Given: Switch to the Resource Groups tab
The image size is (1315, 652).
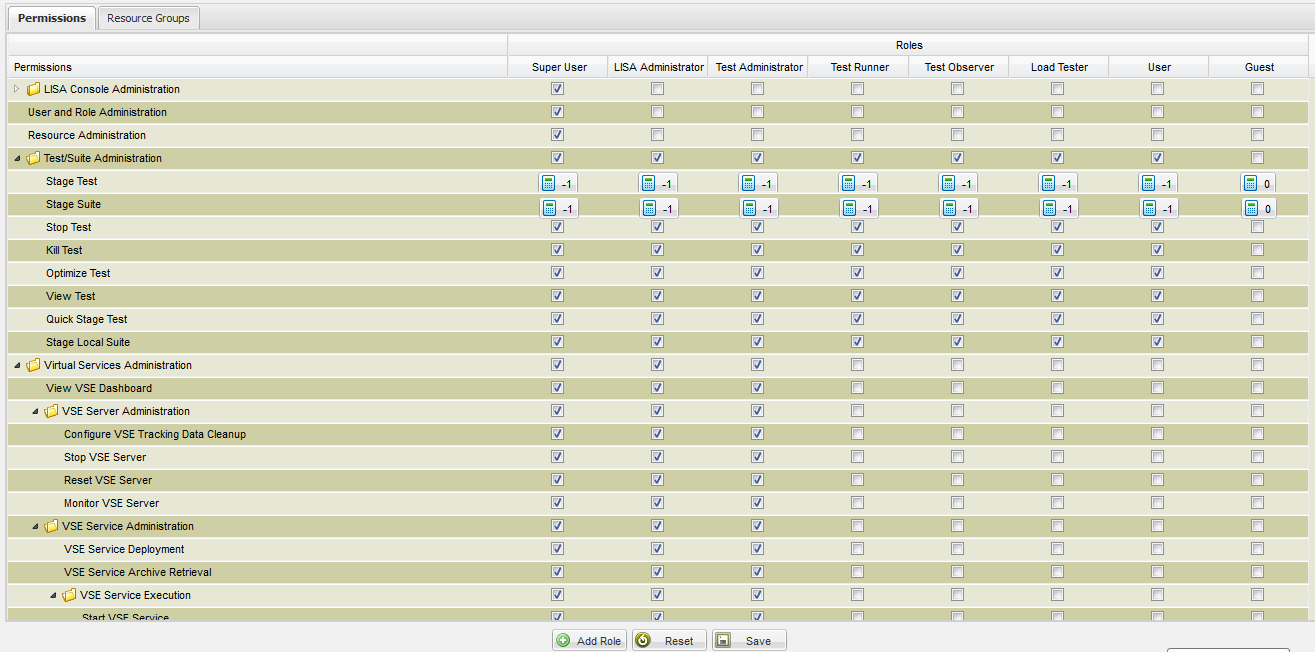Looking at the screenshot, I should (148, 18).
